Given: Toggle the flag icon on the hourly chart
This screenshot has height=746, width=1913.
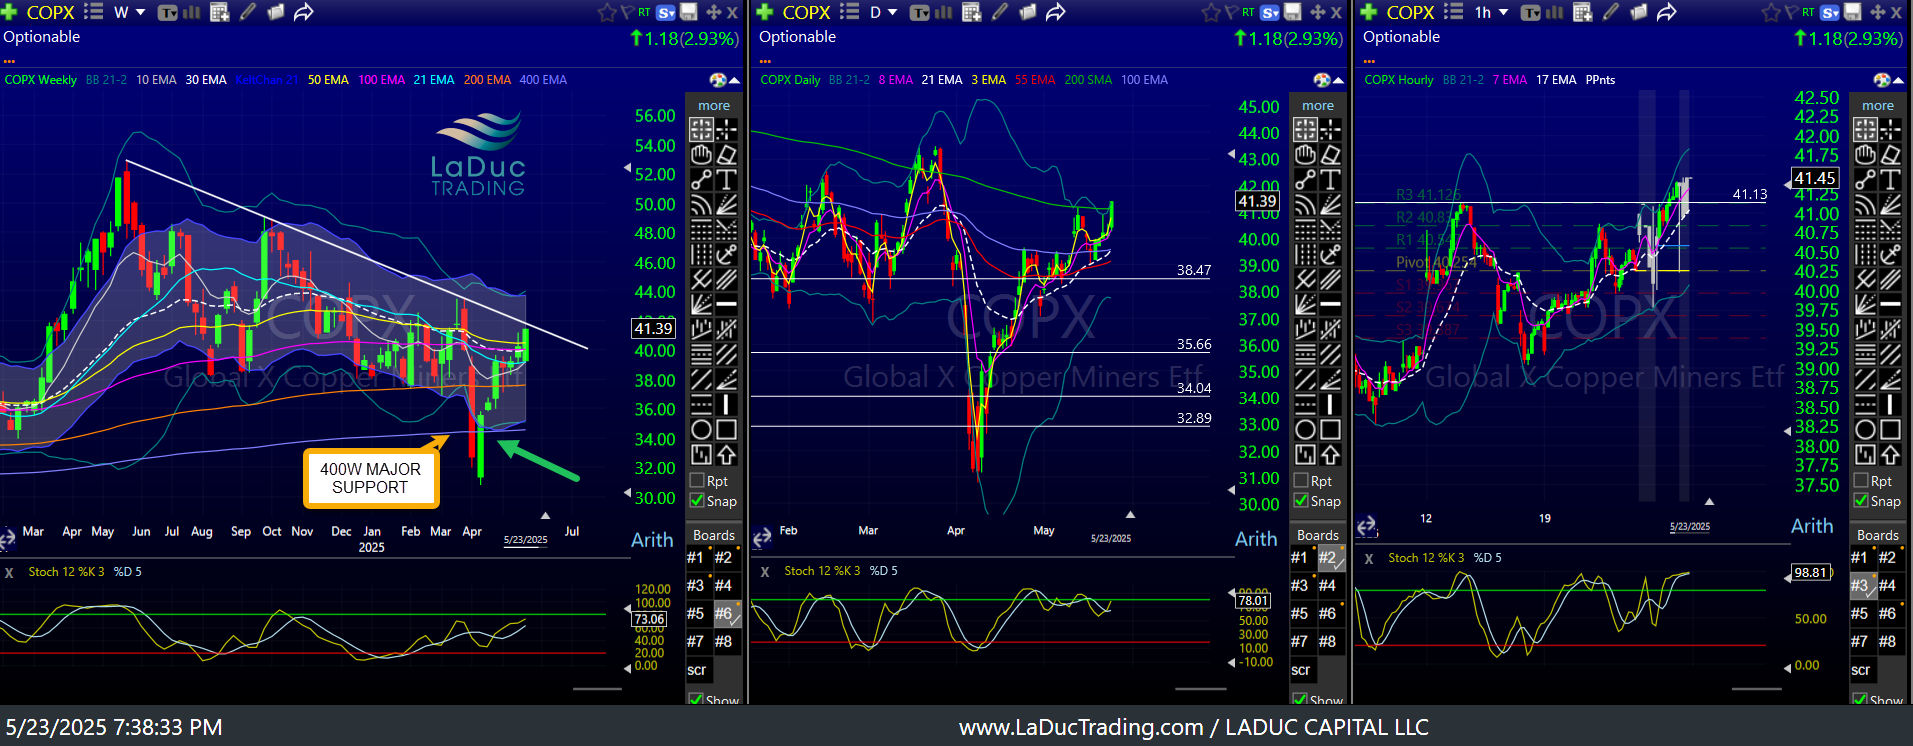Looking at the screenshot, I should pos(1791,12).
